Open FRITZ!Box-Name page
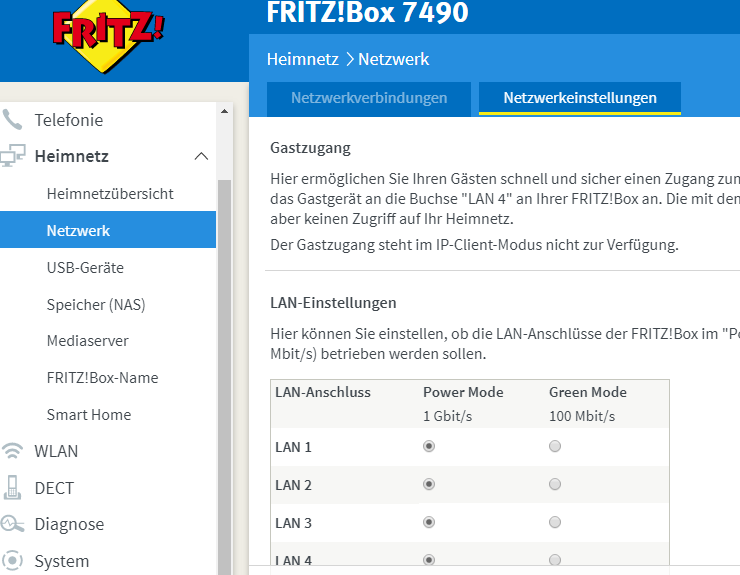The height and width of the screenshot is (575, 740). click(102, 378)
